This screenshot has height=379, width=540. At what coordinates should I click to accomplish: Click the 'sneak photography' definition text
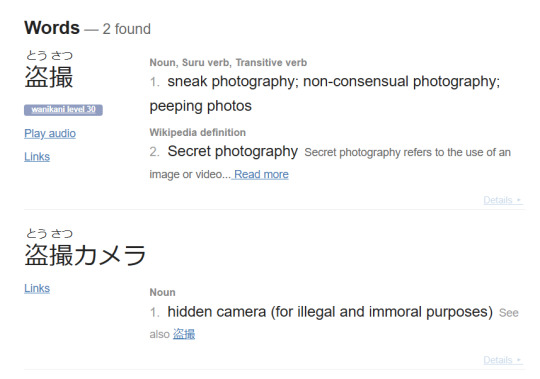232,82
